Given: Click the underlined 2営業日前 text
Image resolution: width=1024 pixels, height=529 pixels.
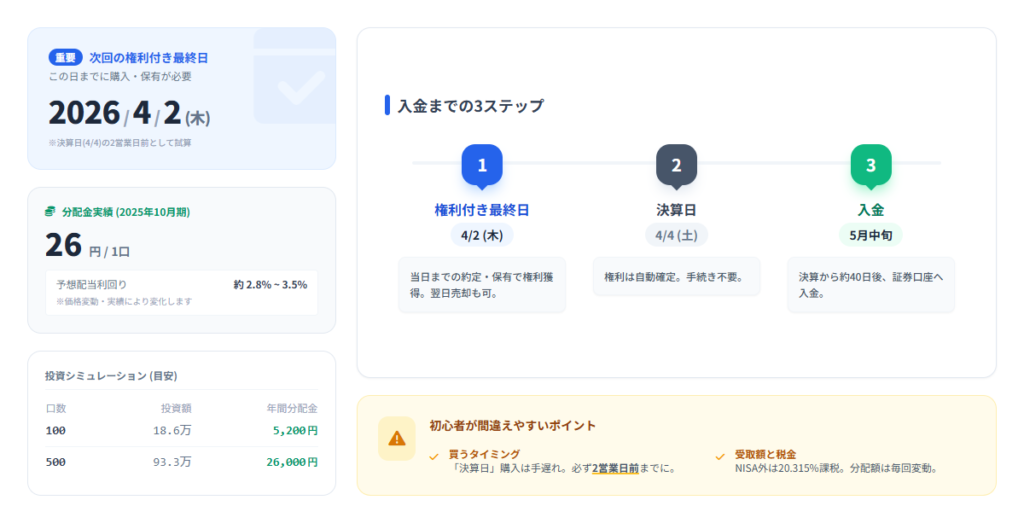Looking at the screenshot, I should (x=615, y=468).
